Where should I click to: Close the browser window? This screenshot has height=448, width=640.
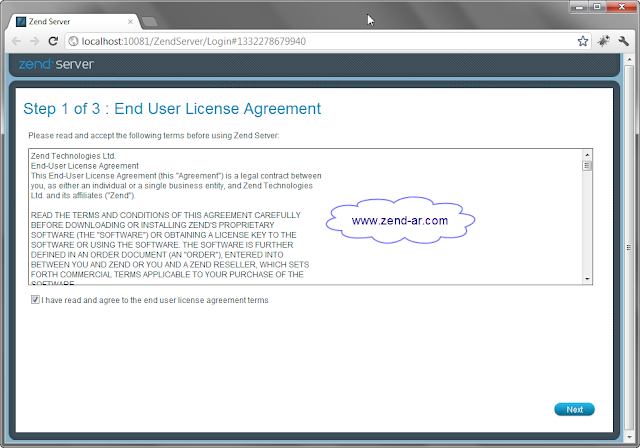622,7
